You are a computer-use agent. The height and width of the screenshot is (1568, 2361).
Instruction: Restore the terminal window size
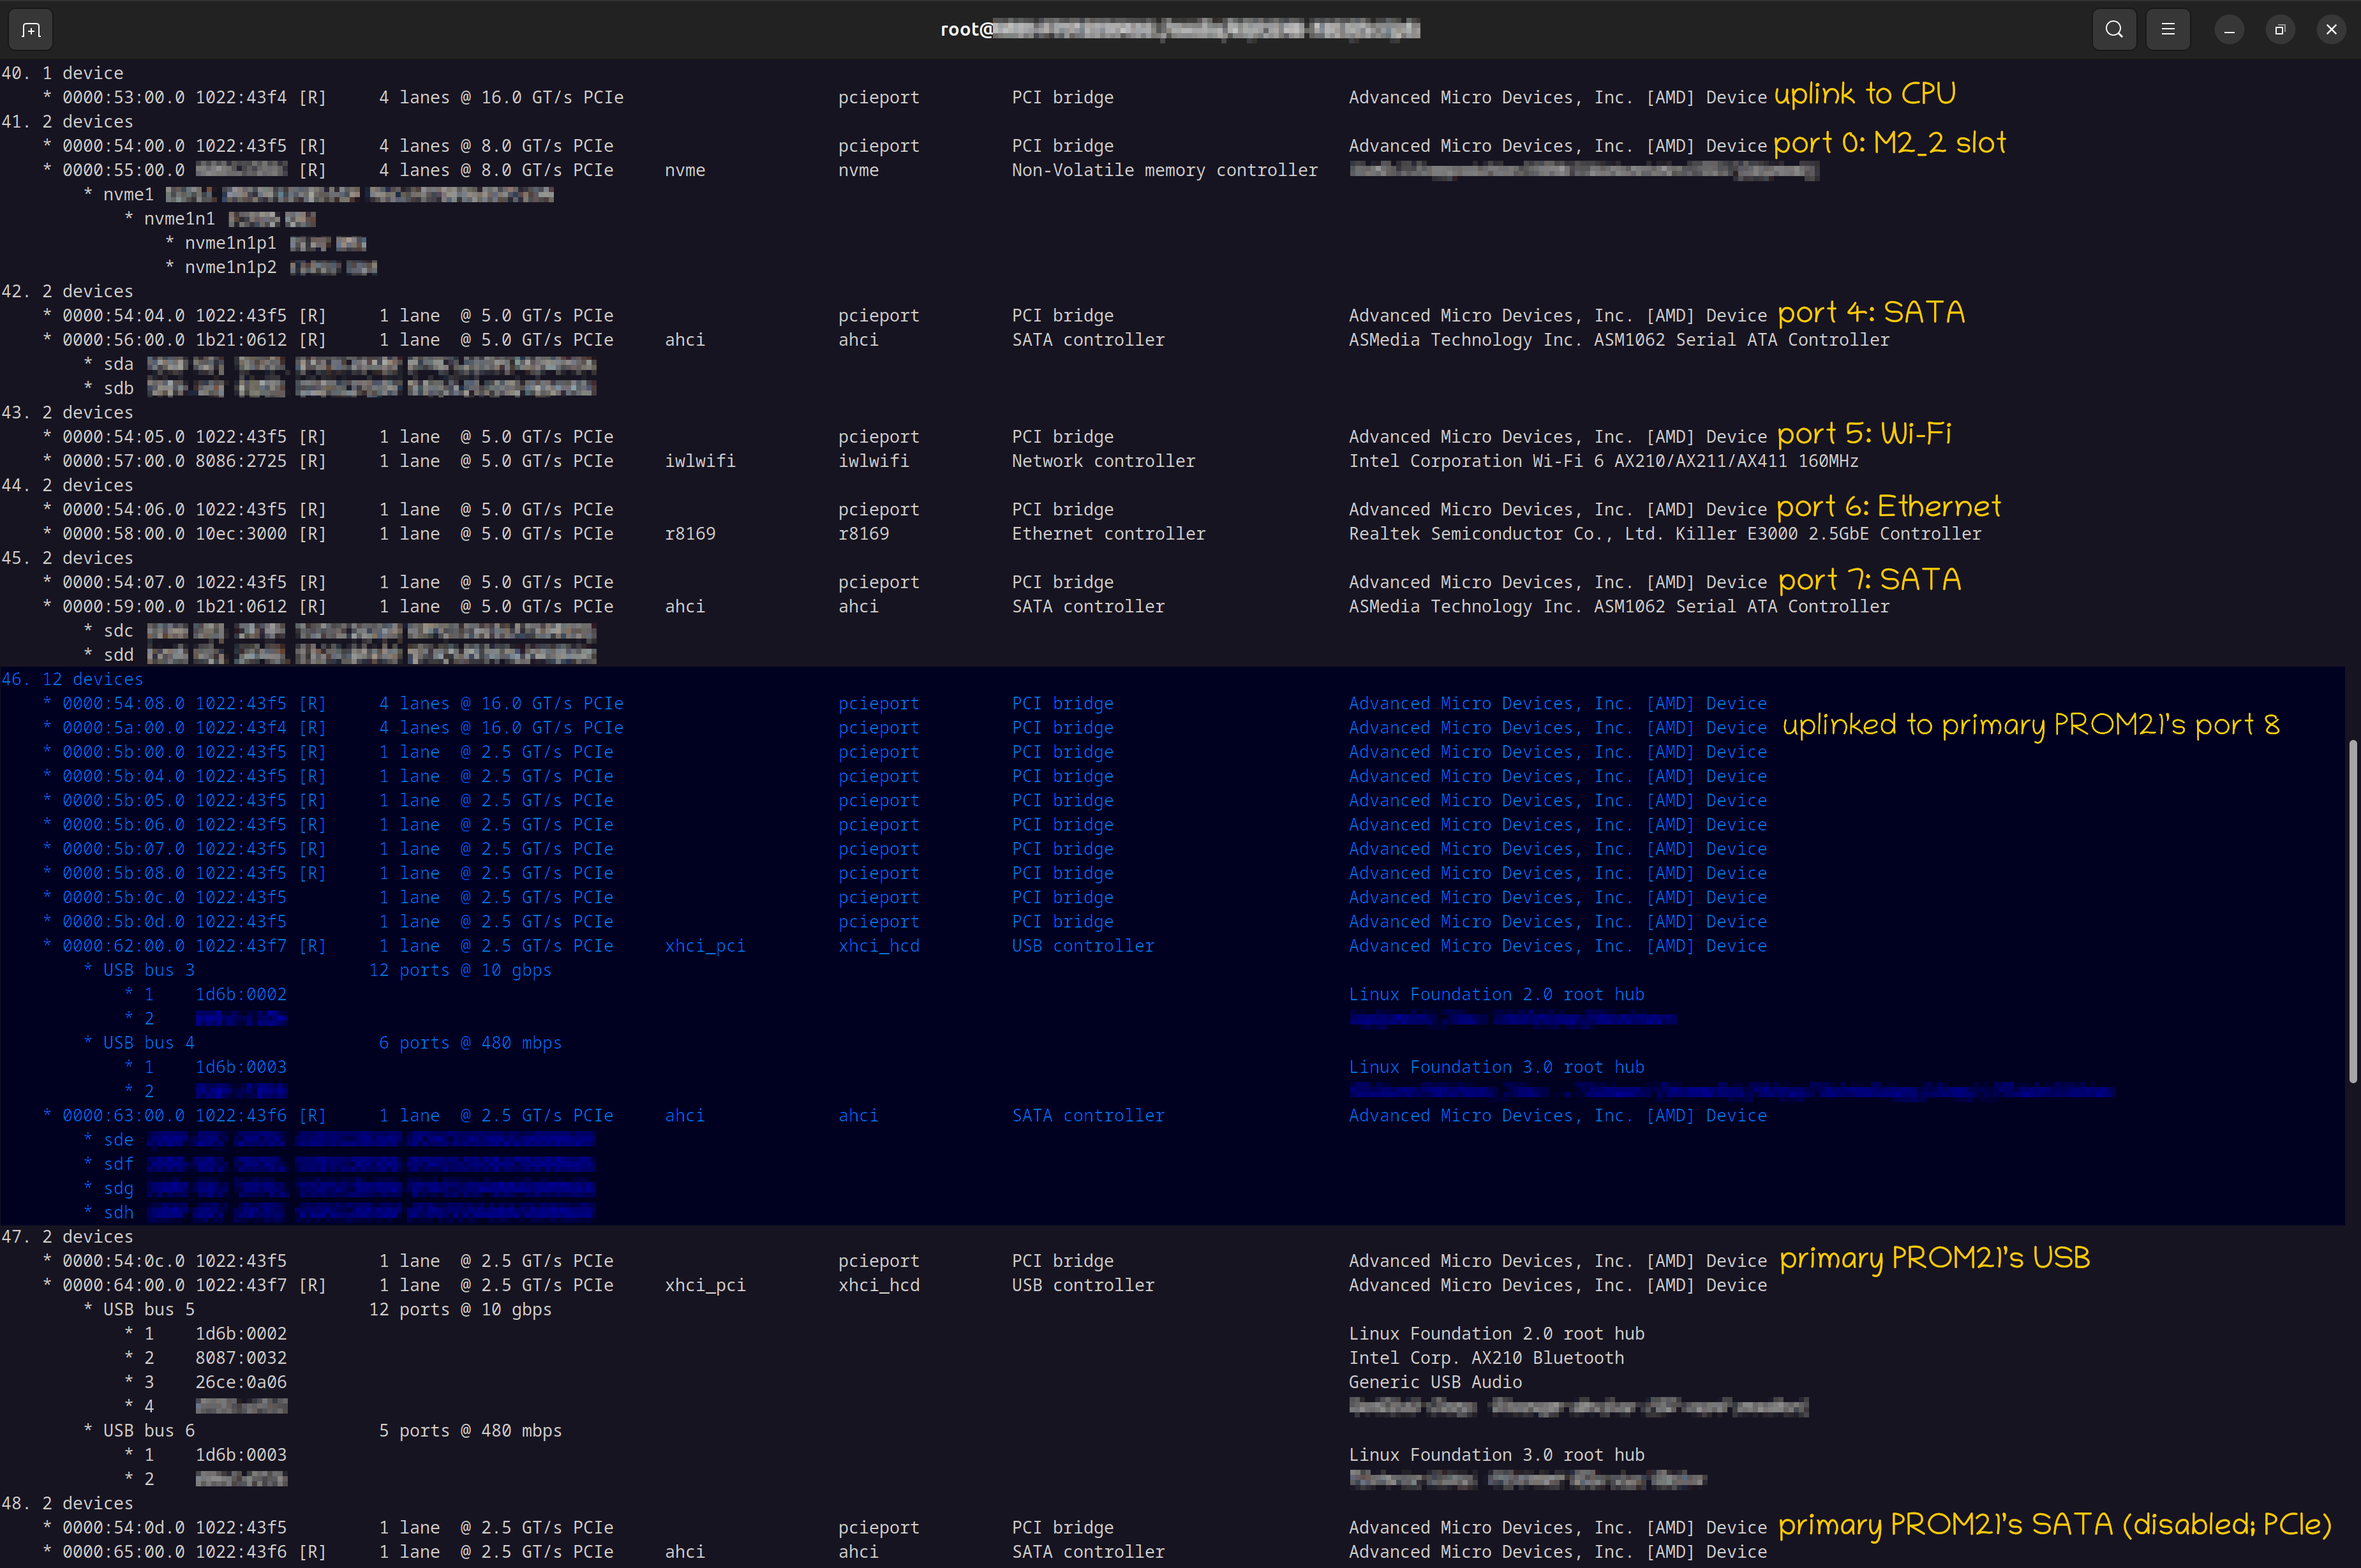tap(2280, 30)
